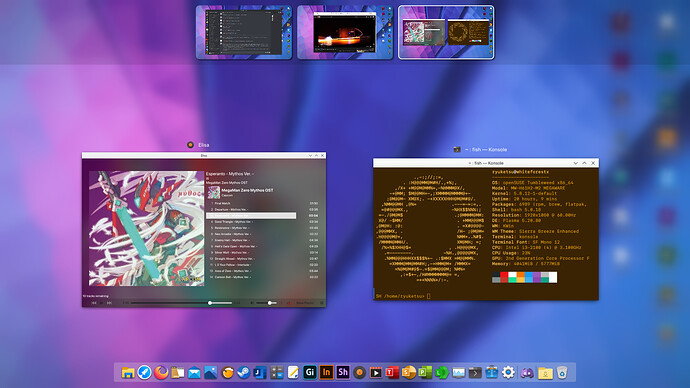Open the trash bin in the dock
Image resolution: width=690 pixels, height=388 pixels.
(562, 373)
